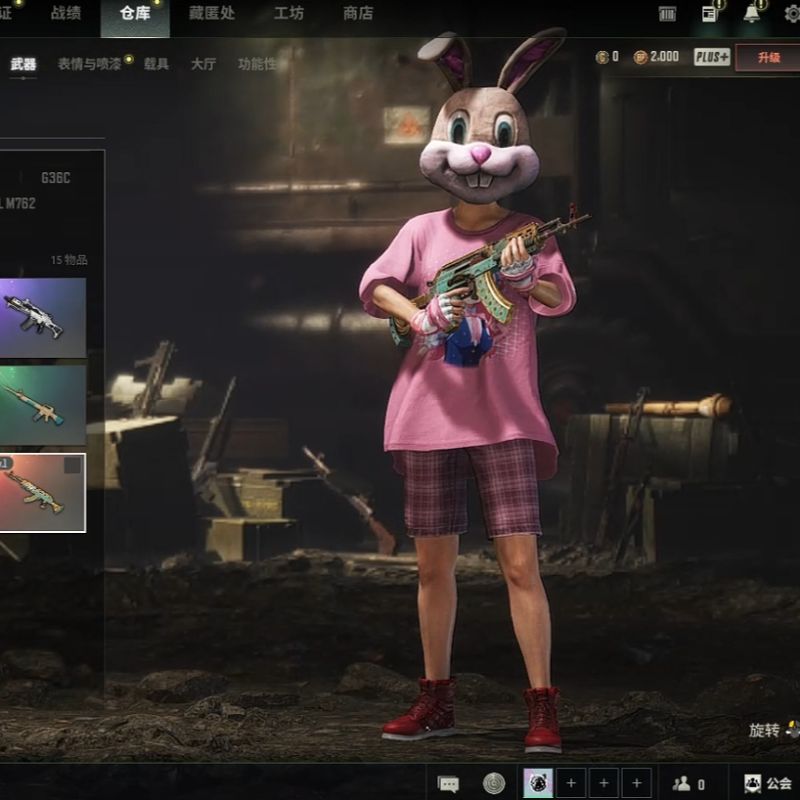Click the BP coin balance 2,000
This screenshot has height=800, width=800.
(656, 57)
